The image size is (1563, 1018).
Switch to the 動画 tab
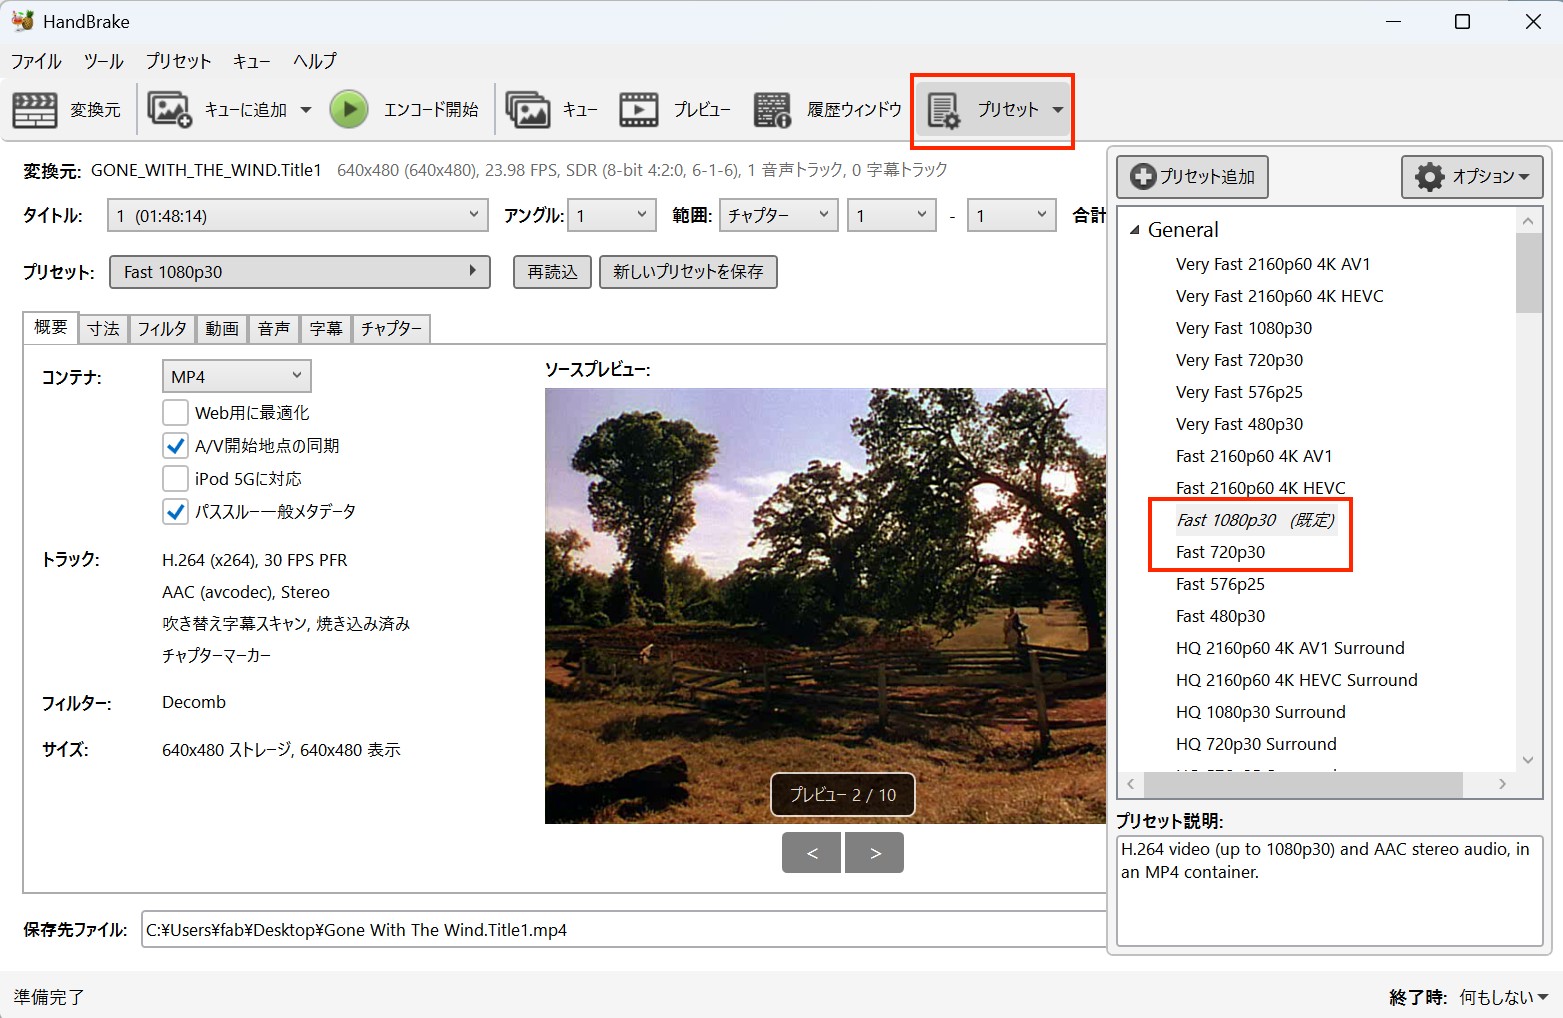[222, 328]
